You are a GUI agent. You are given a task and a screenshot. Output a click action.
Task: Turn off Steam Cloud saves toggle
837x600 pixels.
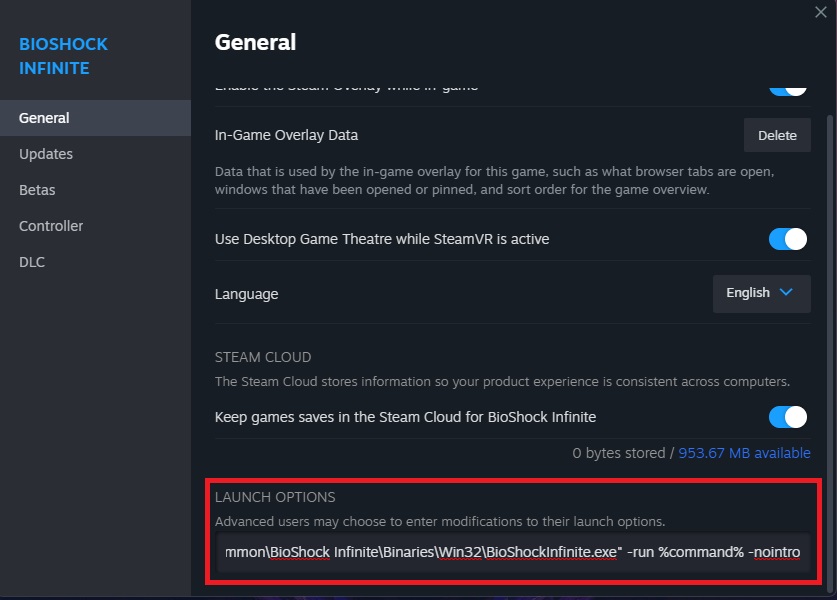coord(787,416)
